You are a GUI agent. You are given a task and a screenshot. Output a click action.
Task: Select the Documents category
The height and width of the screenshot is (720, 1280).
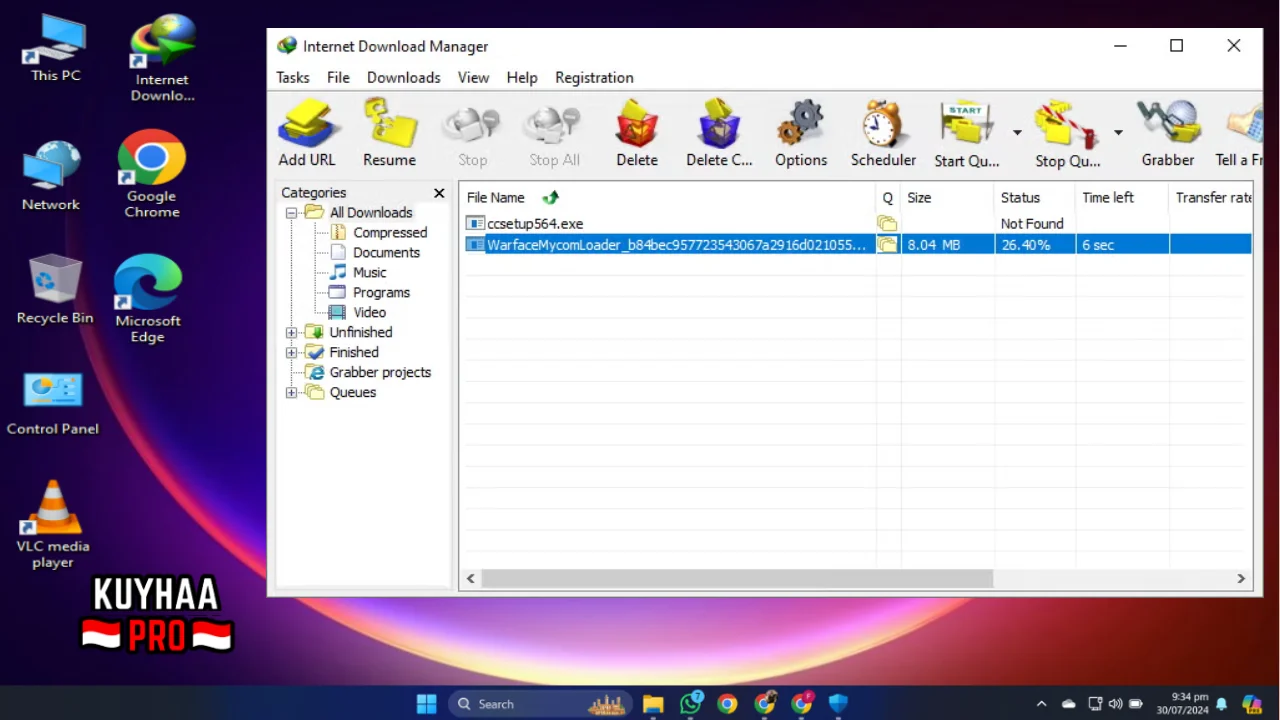tap(386, 252)
